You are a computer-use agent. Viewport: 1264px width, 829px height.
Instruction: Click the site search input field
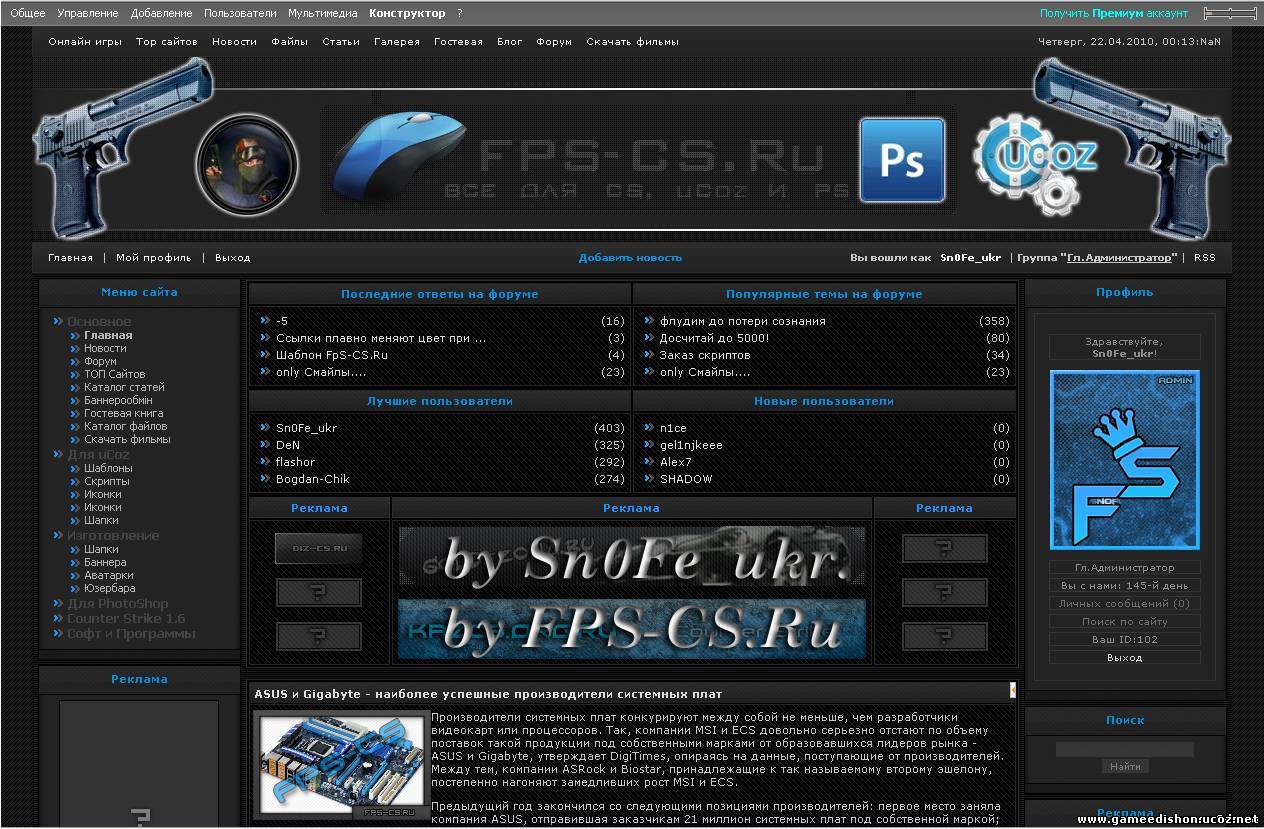coord(1124,749)
